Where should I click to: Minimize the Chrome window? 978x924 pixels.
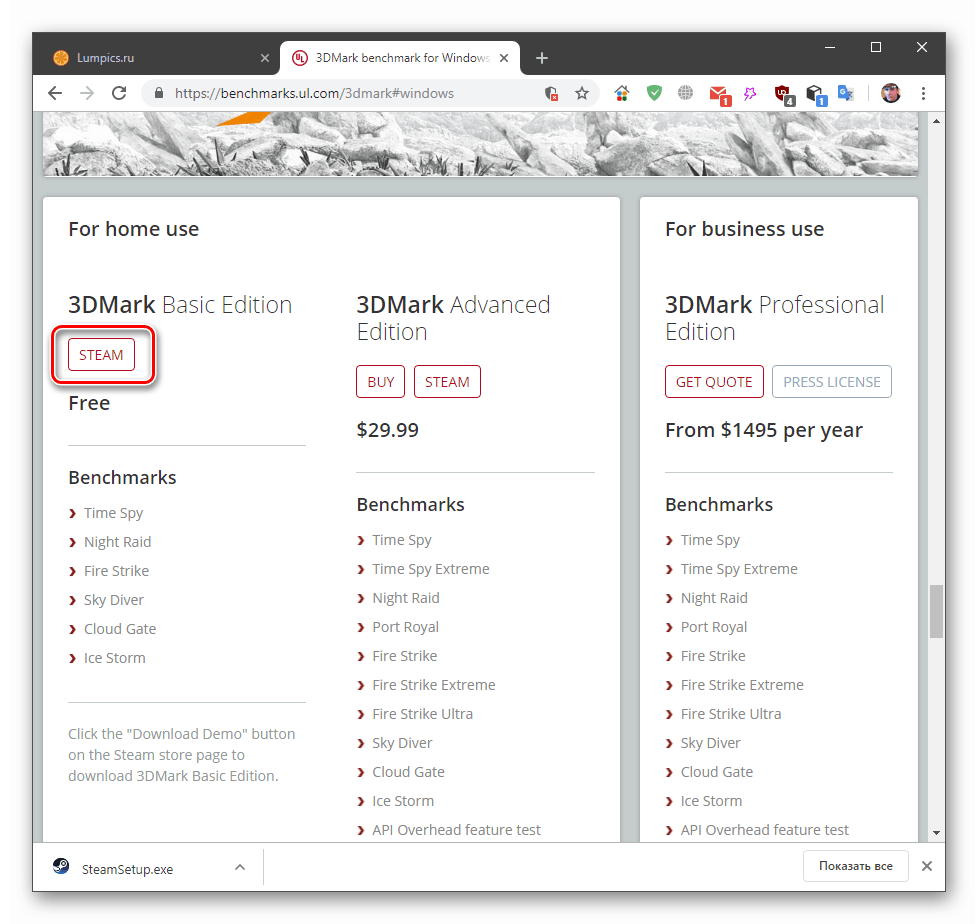(830, 47)
